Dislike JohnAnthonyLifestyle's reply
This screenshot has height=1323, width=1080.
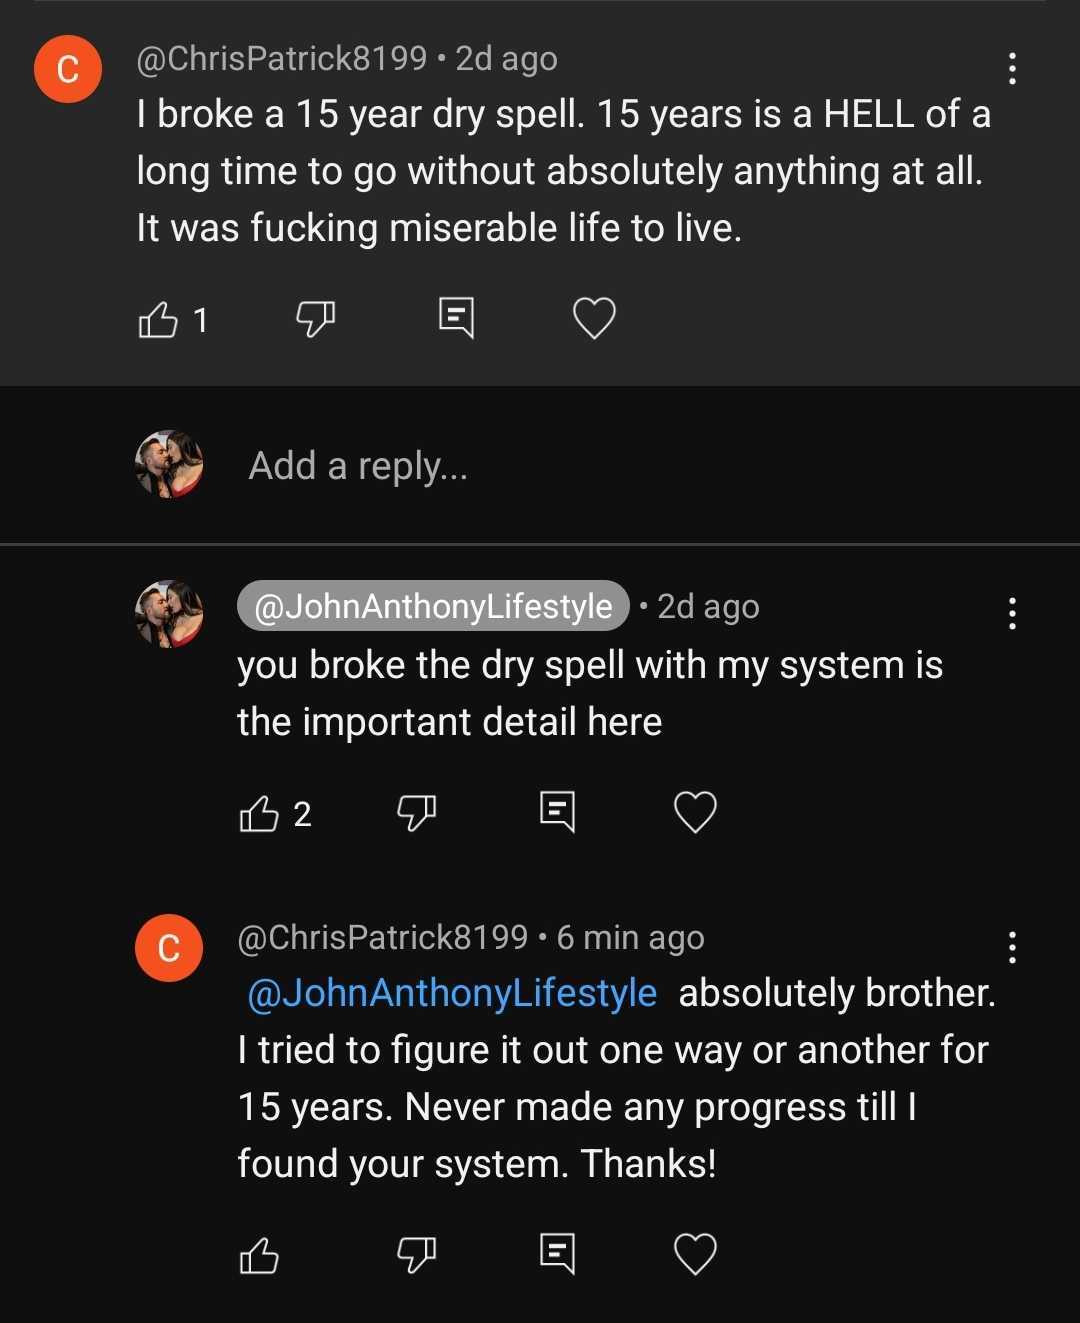pos(416,812)
